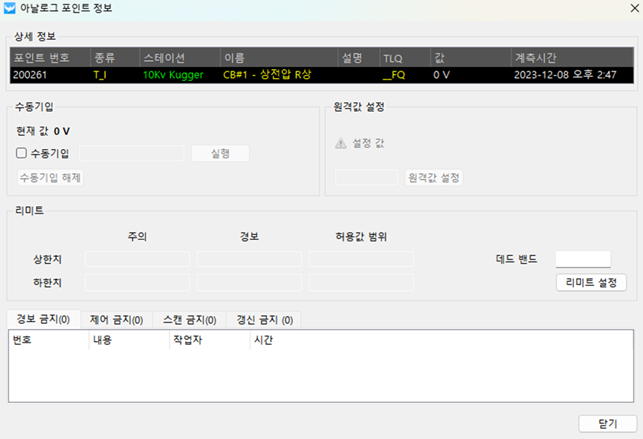The width and height of the screenshot is (643, 439).
Task: Click the 상한치 주의 limit field
Action: [x=137, y=259]
